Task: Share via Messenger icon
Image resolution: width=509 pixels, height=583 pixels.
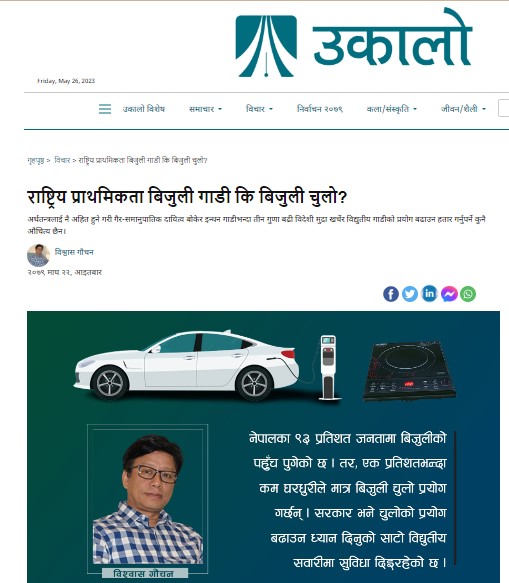Action: click(449, 294)
